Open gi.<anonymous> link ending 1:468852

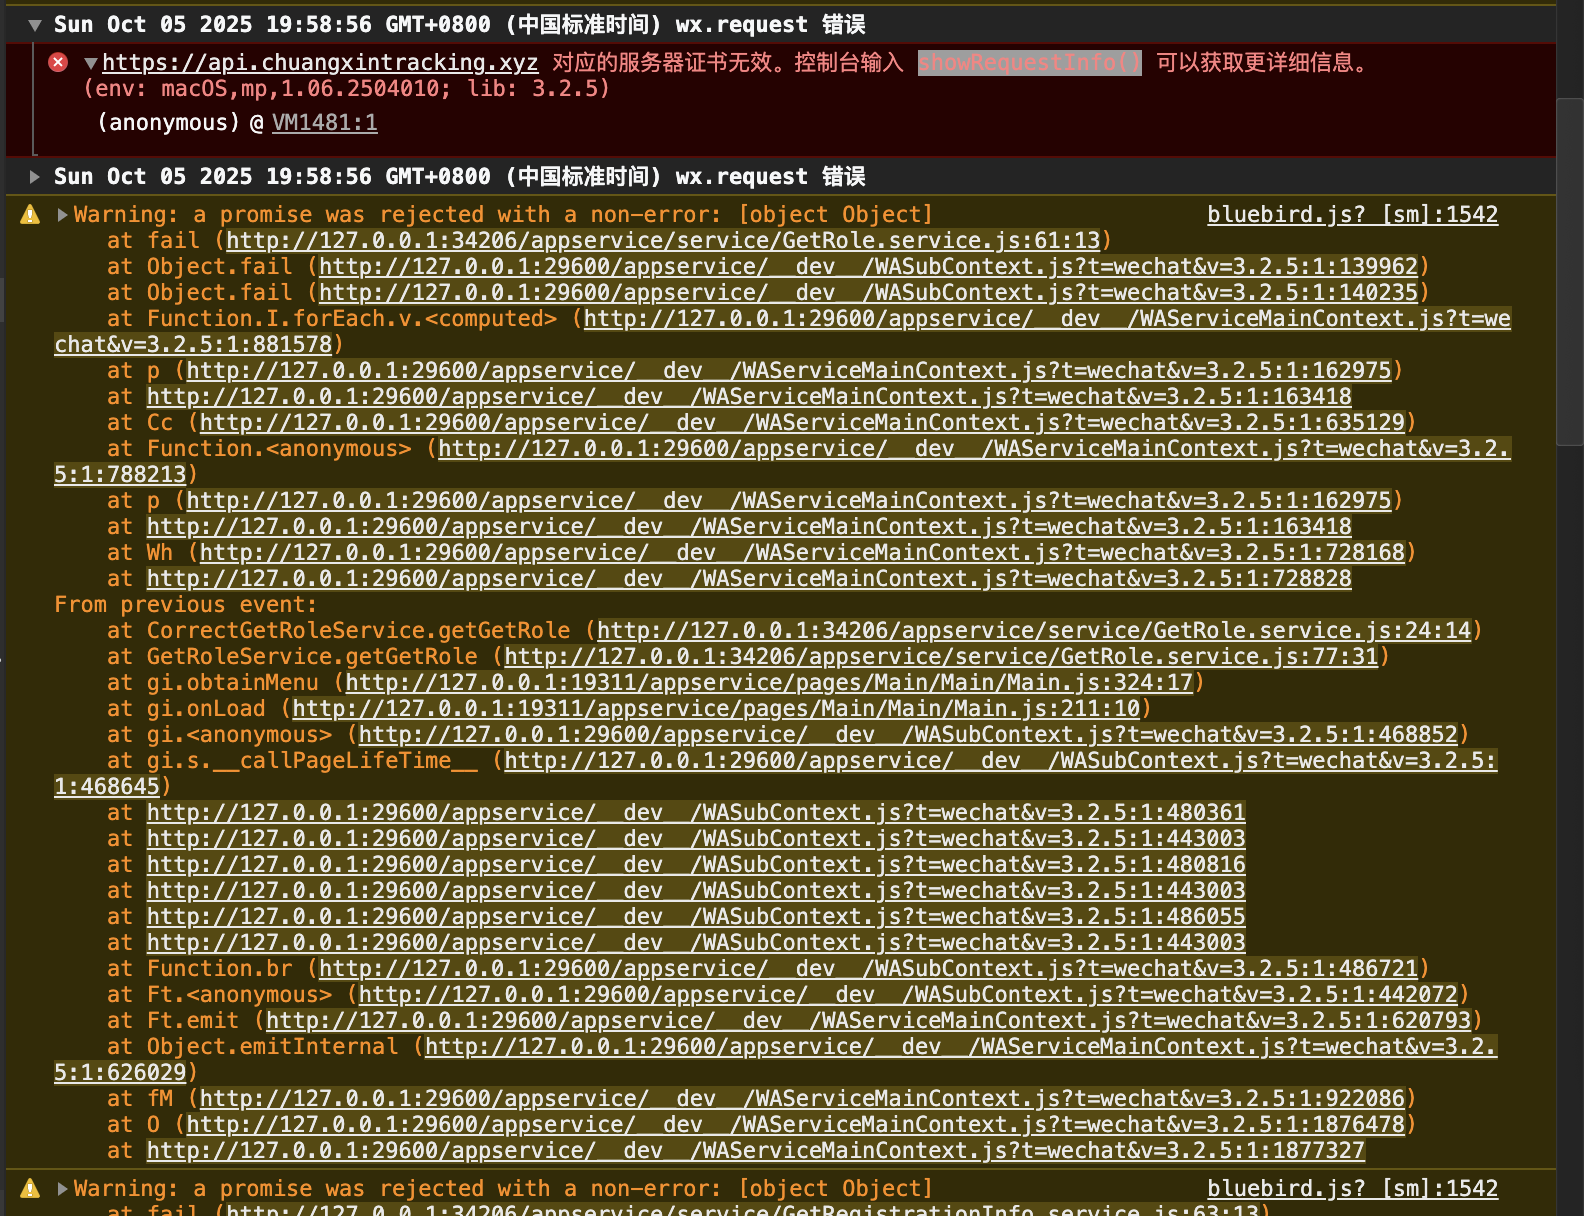pyautogui.click(x=908, y=735)
